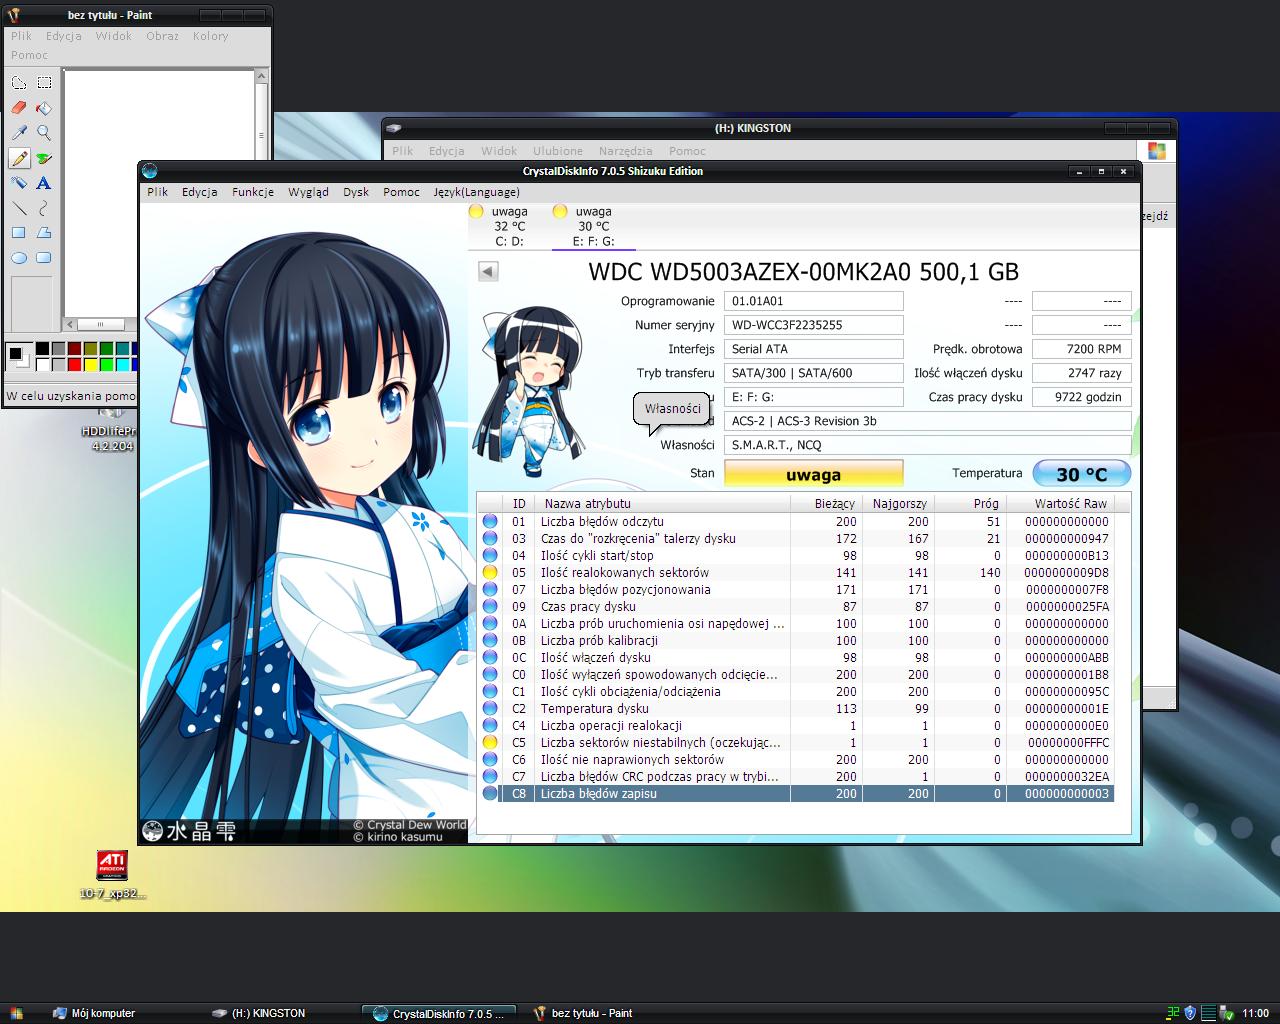Select the Pencil tool in Paint

(19, 158)
